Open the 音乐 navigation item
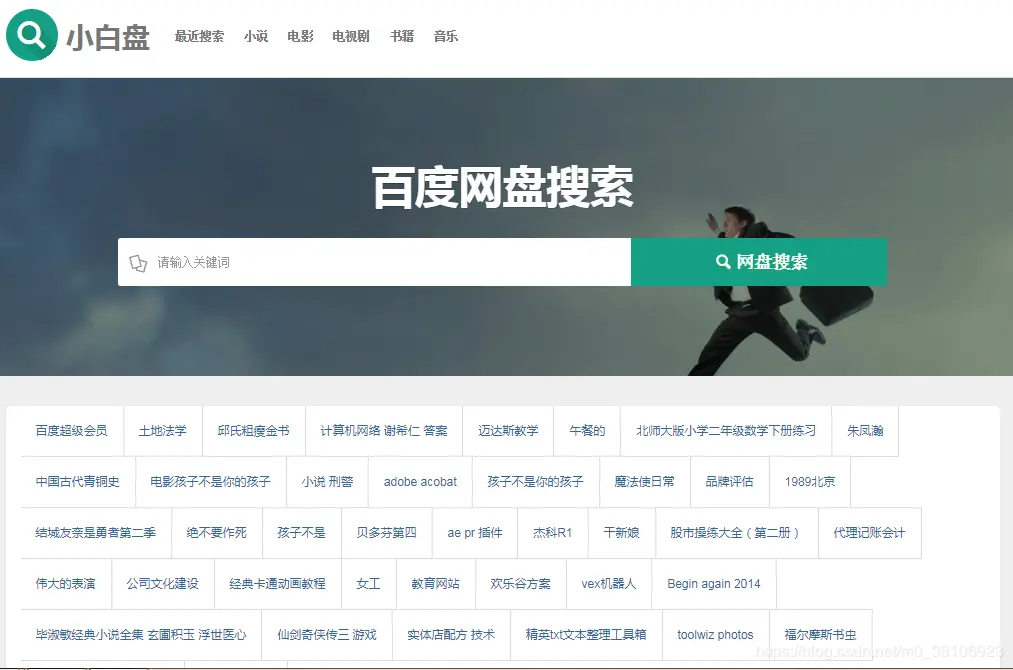Viewport: 1013px width, 670px height. coord(446,36)
